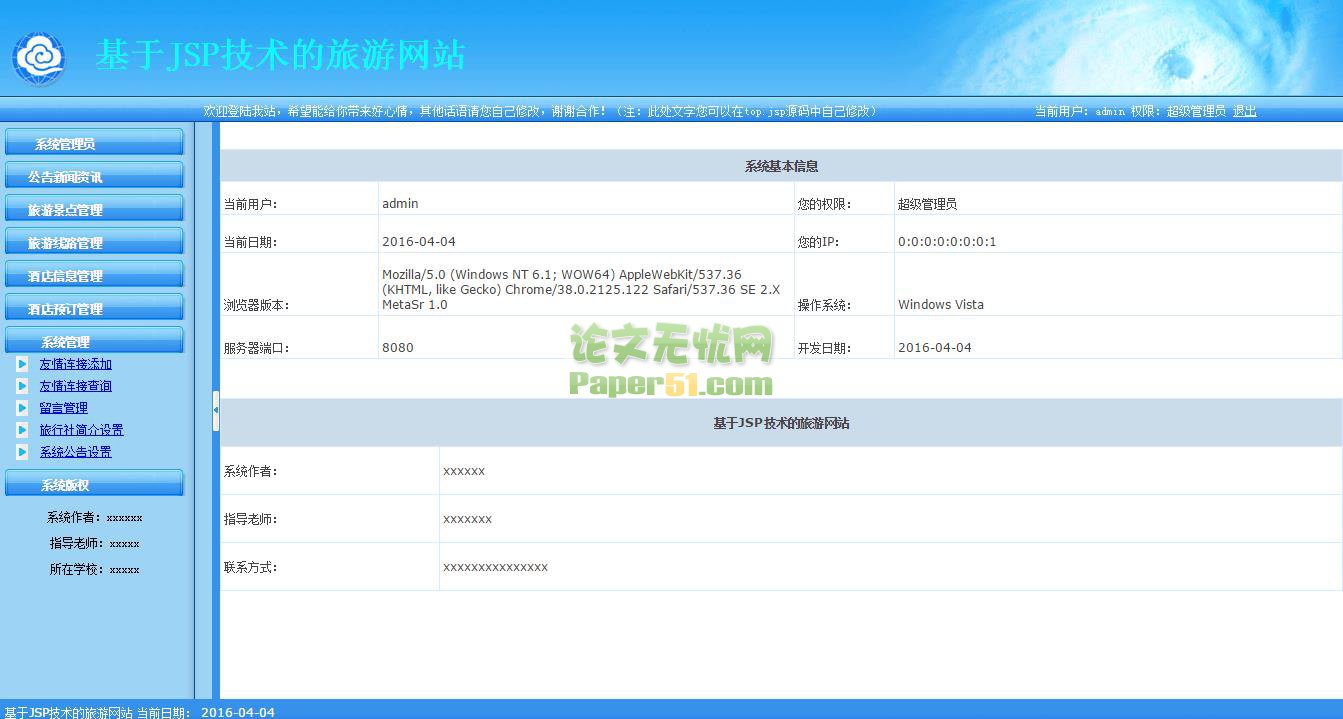Click the cloud logo in the header
The image size is (1343, 719).
pos(38,59)
